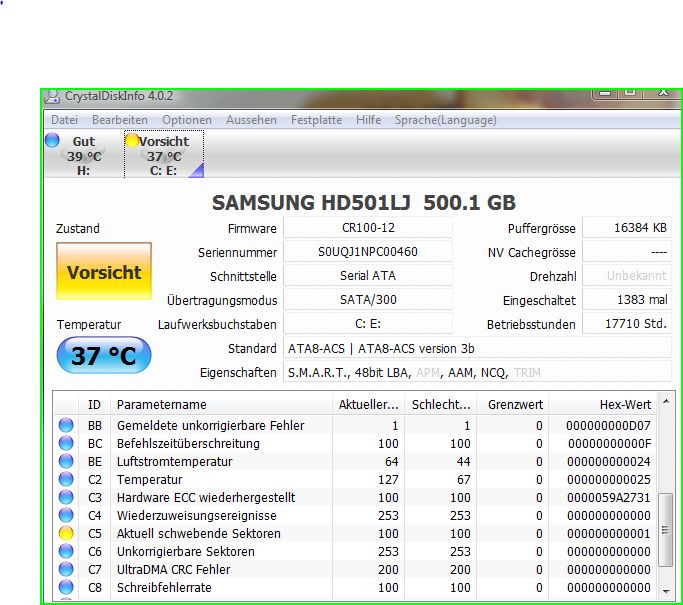Select the Temperatur row C2
683x605 pixels.
click(355, 479)
